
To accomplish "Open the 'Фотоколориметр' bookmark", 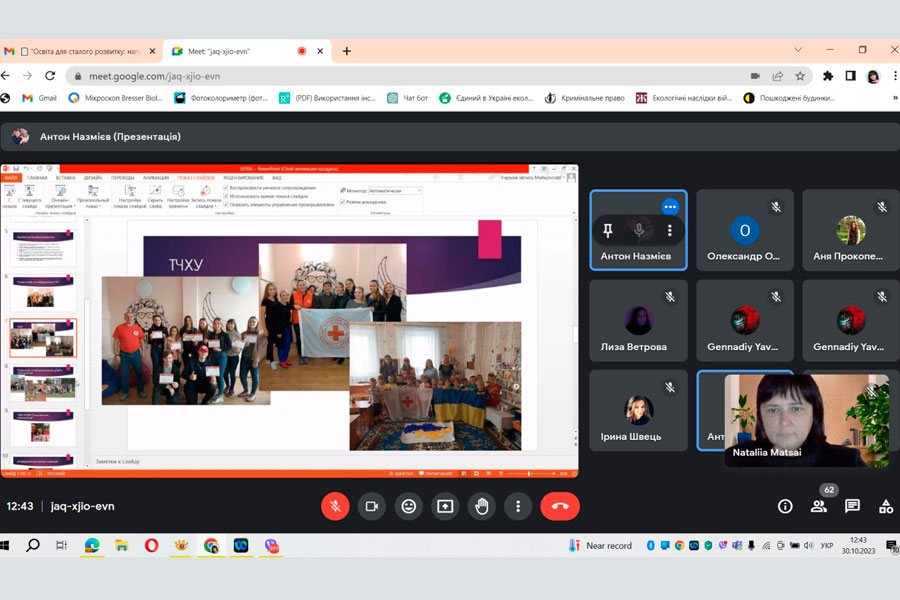I will [x=222, y=98].
